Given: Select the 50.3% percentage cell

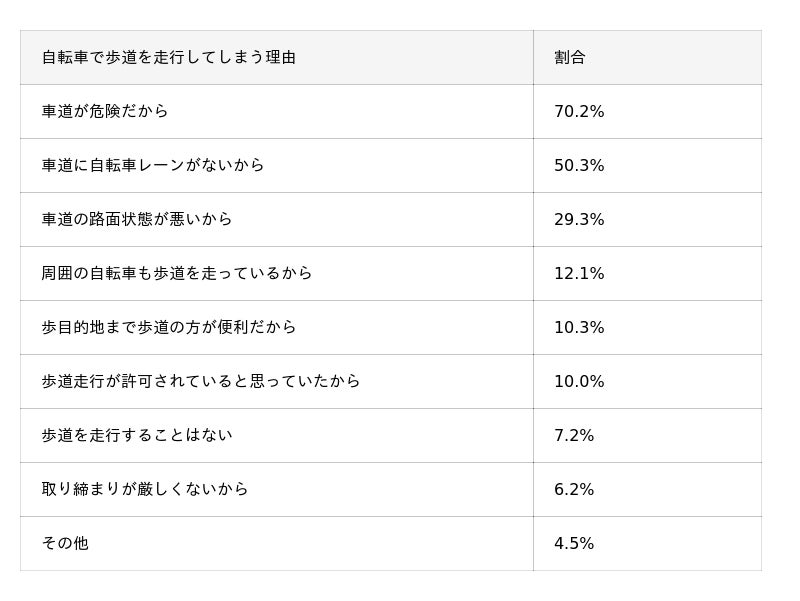Looking at the screenshot, I should click(647, 165).
